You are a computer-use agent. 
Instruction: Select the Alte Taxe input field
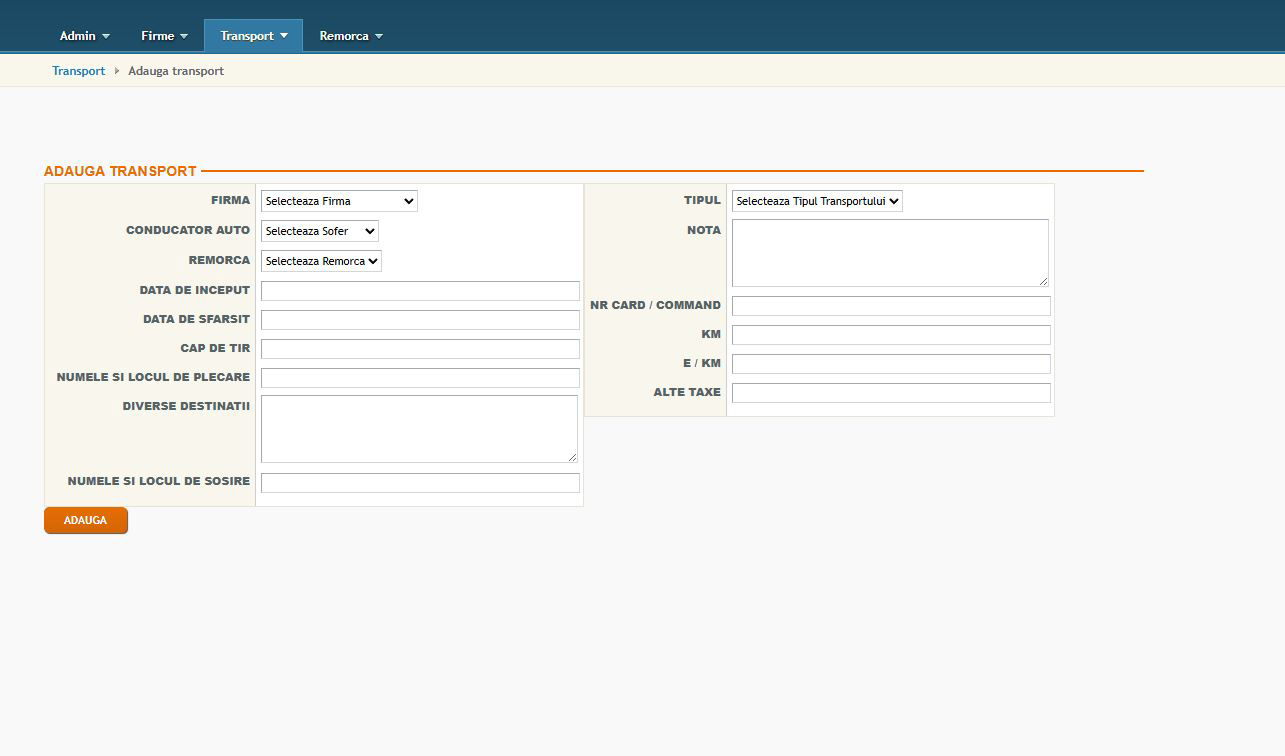[891, 393]
